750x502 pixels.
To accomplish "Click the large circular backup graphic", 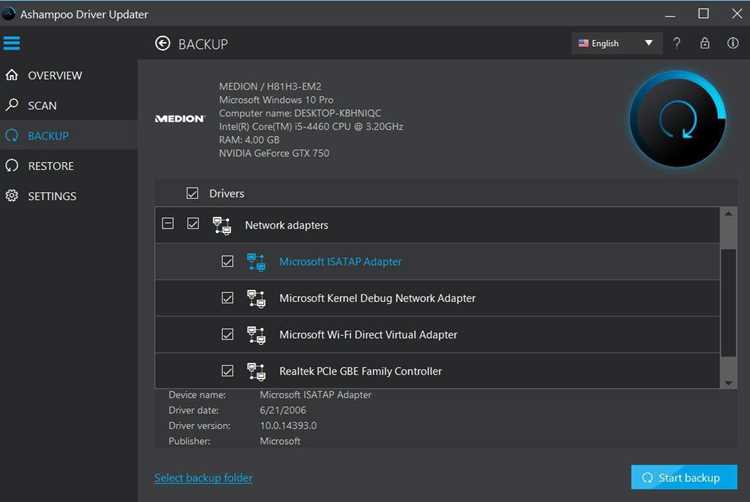I will 678,120.
